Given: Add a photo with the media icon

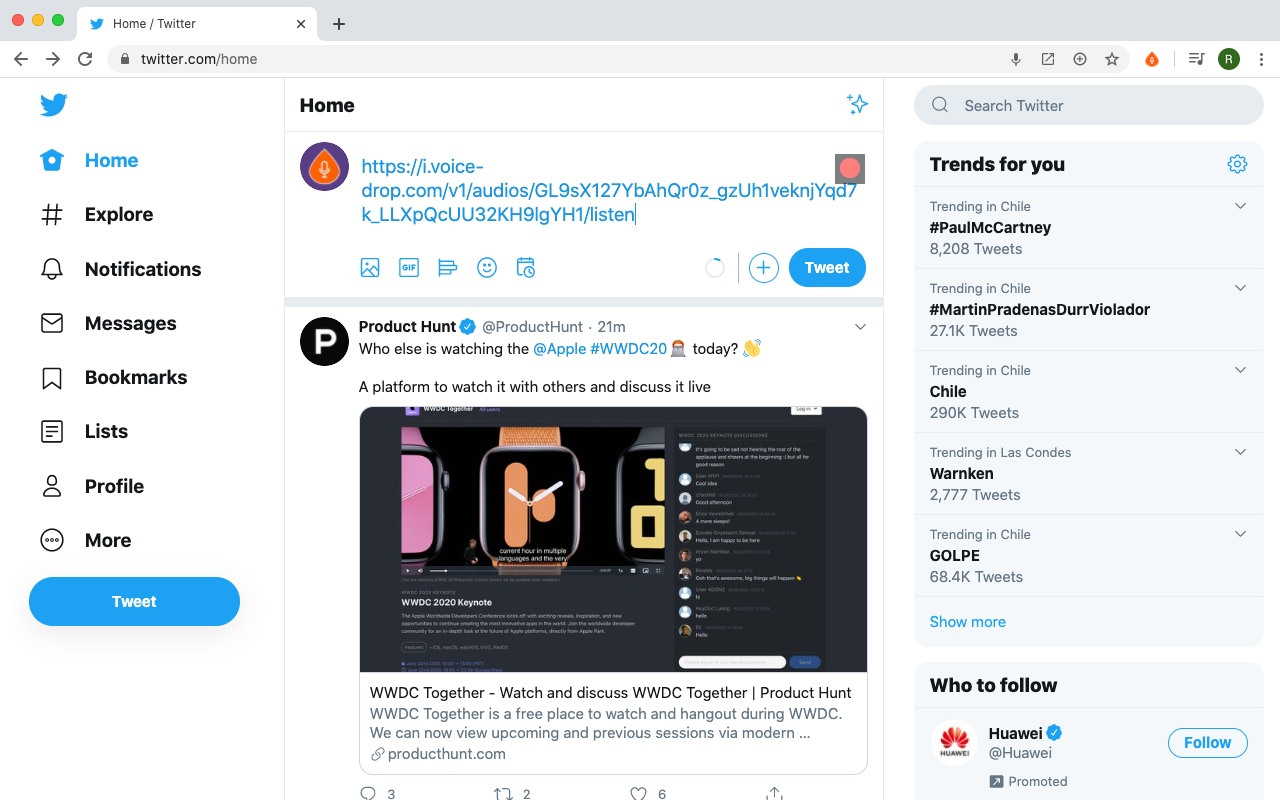Looking at the screenshot, I should [370, 267].
